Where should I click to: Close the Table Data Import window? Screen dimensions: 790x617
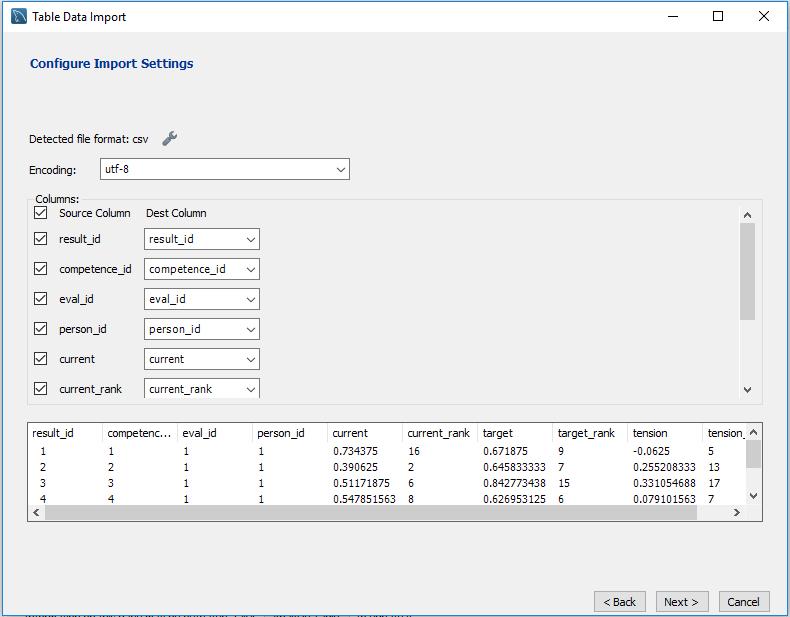pos(763,16)
